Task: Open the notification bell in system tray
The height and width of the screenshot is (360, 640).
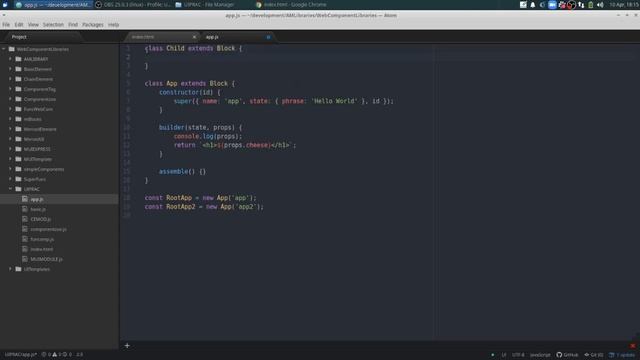Action: (533, 5)
